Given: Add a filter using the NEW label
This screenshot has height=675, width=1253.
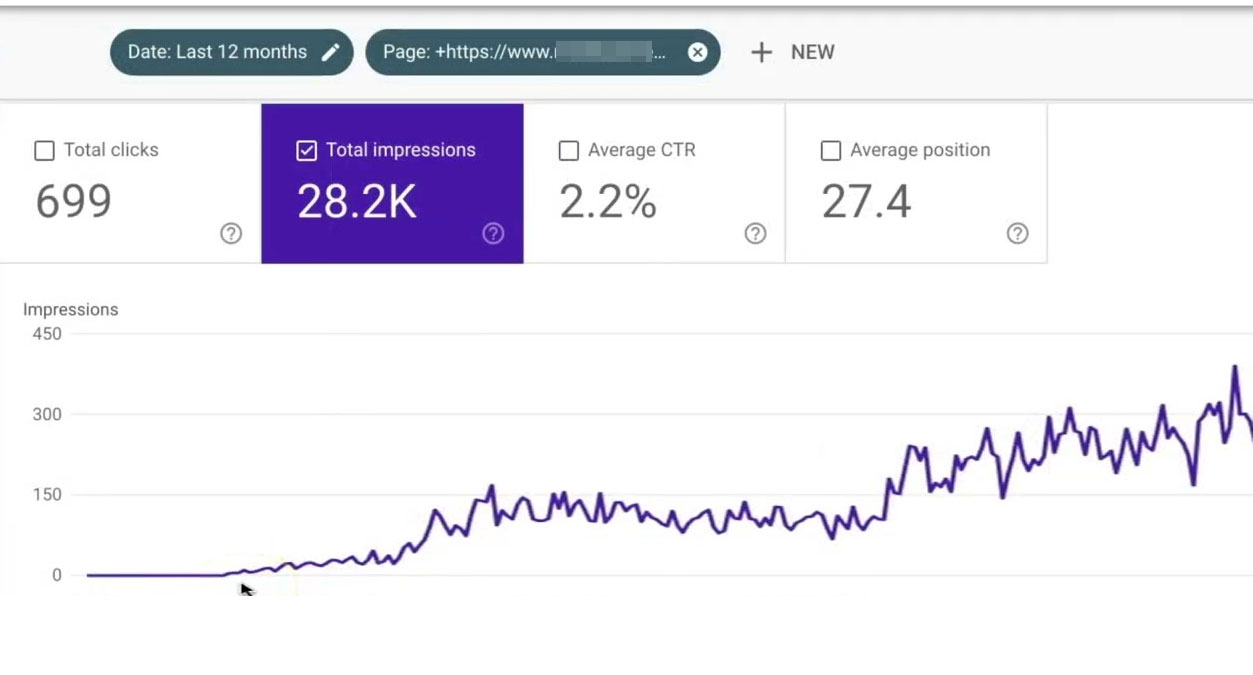Looking at the screenshot, I should coord(812,52).
